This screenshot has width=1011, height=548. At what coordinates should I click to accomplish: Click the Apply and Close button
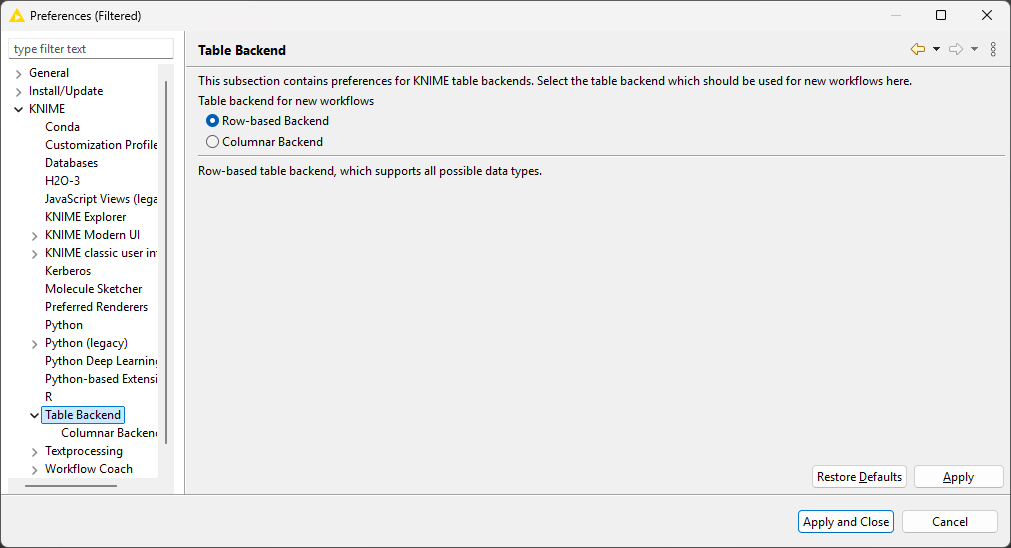point(846,522)
